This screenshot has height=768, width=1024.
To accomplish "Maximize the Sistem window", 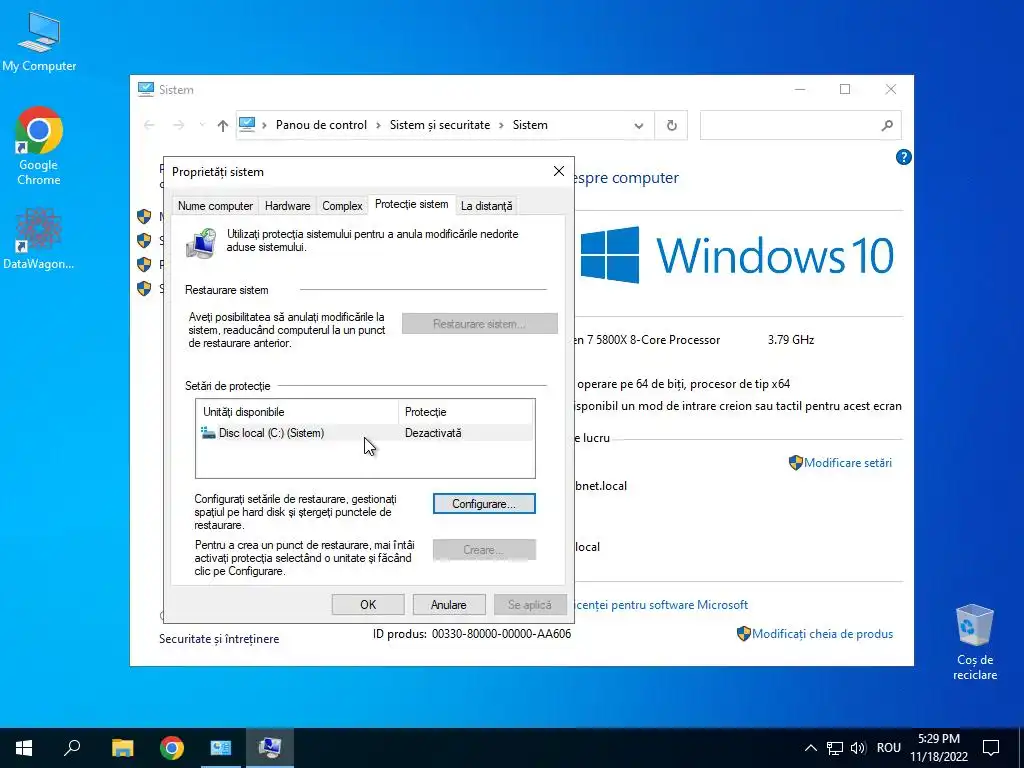I will [844, 89].
